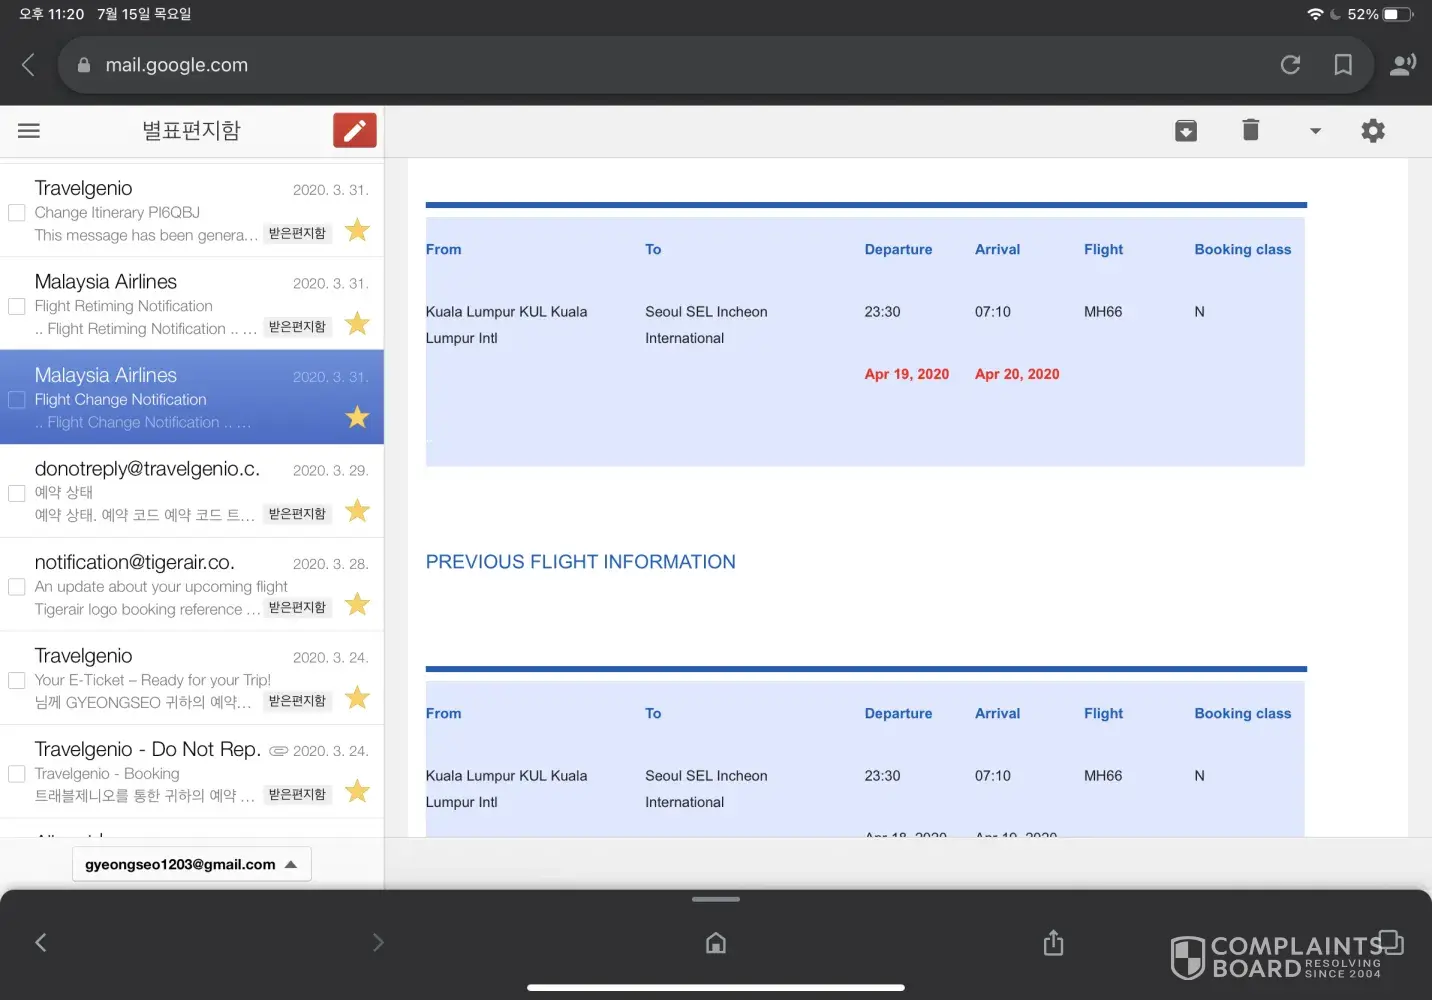Screen dimensions: 1432x1000
Task: Click the red compose pencil button
Action: tap(354, 131)
